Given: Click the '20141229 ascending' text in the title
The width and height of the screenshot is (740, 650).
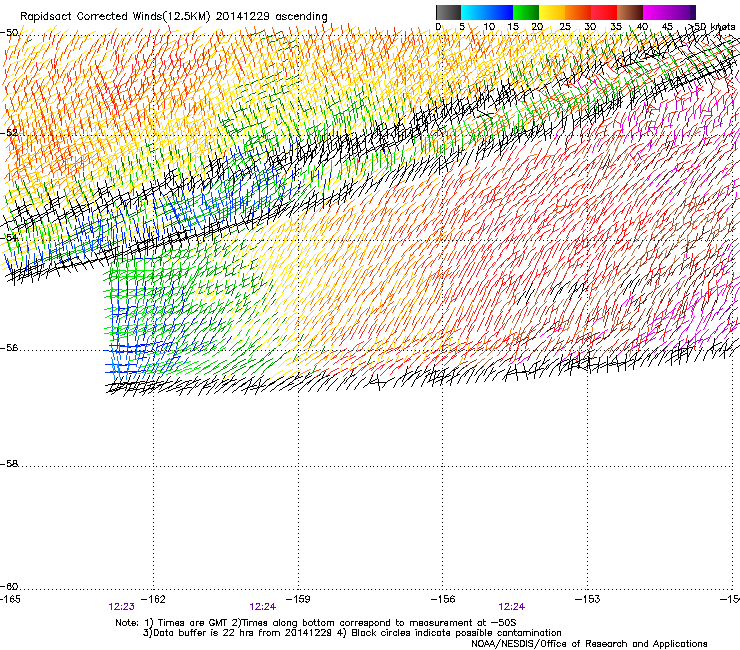Looking at the screenshot, I should [271, 17].
